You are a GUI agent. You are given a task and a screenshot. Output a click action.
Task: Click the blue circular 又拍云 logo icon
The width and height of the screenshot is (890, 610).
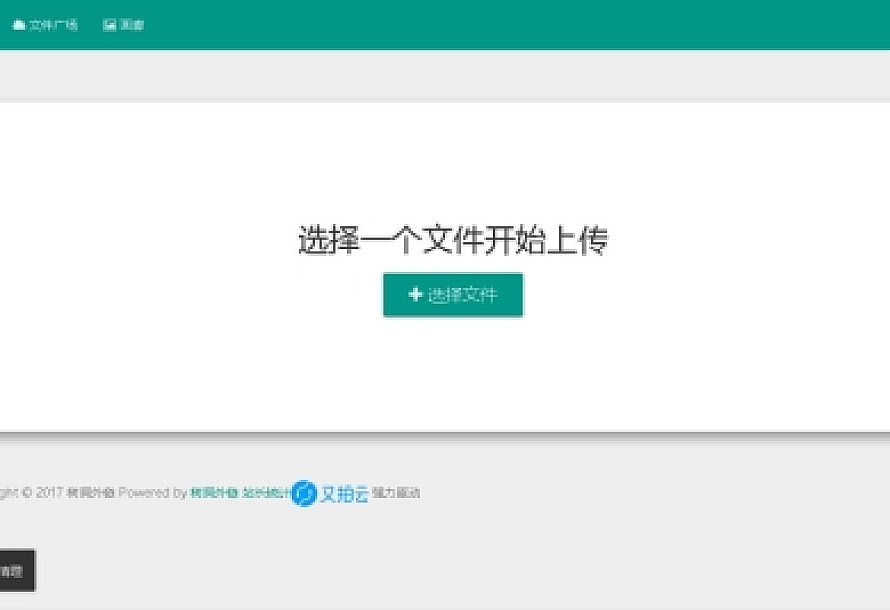tap(304, 493)
